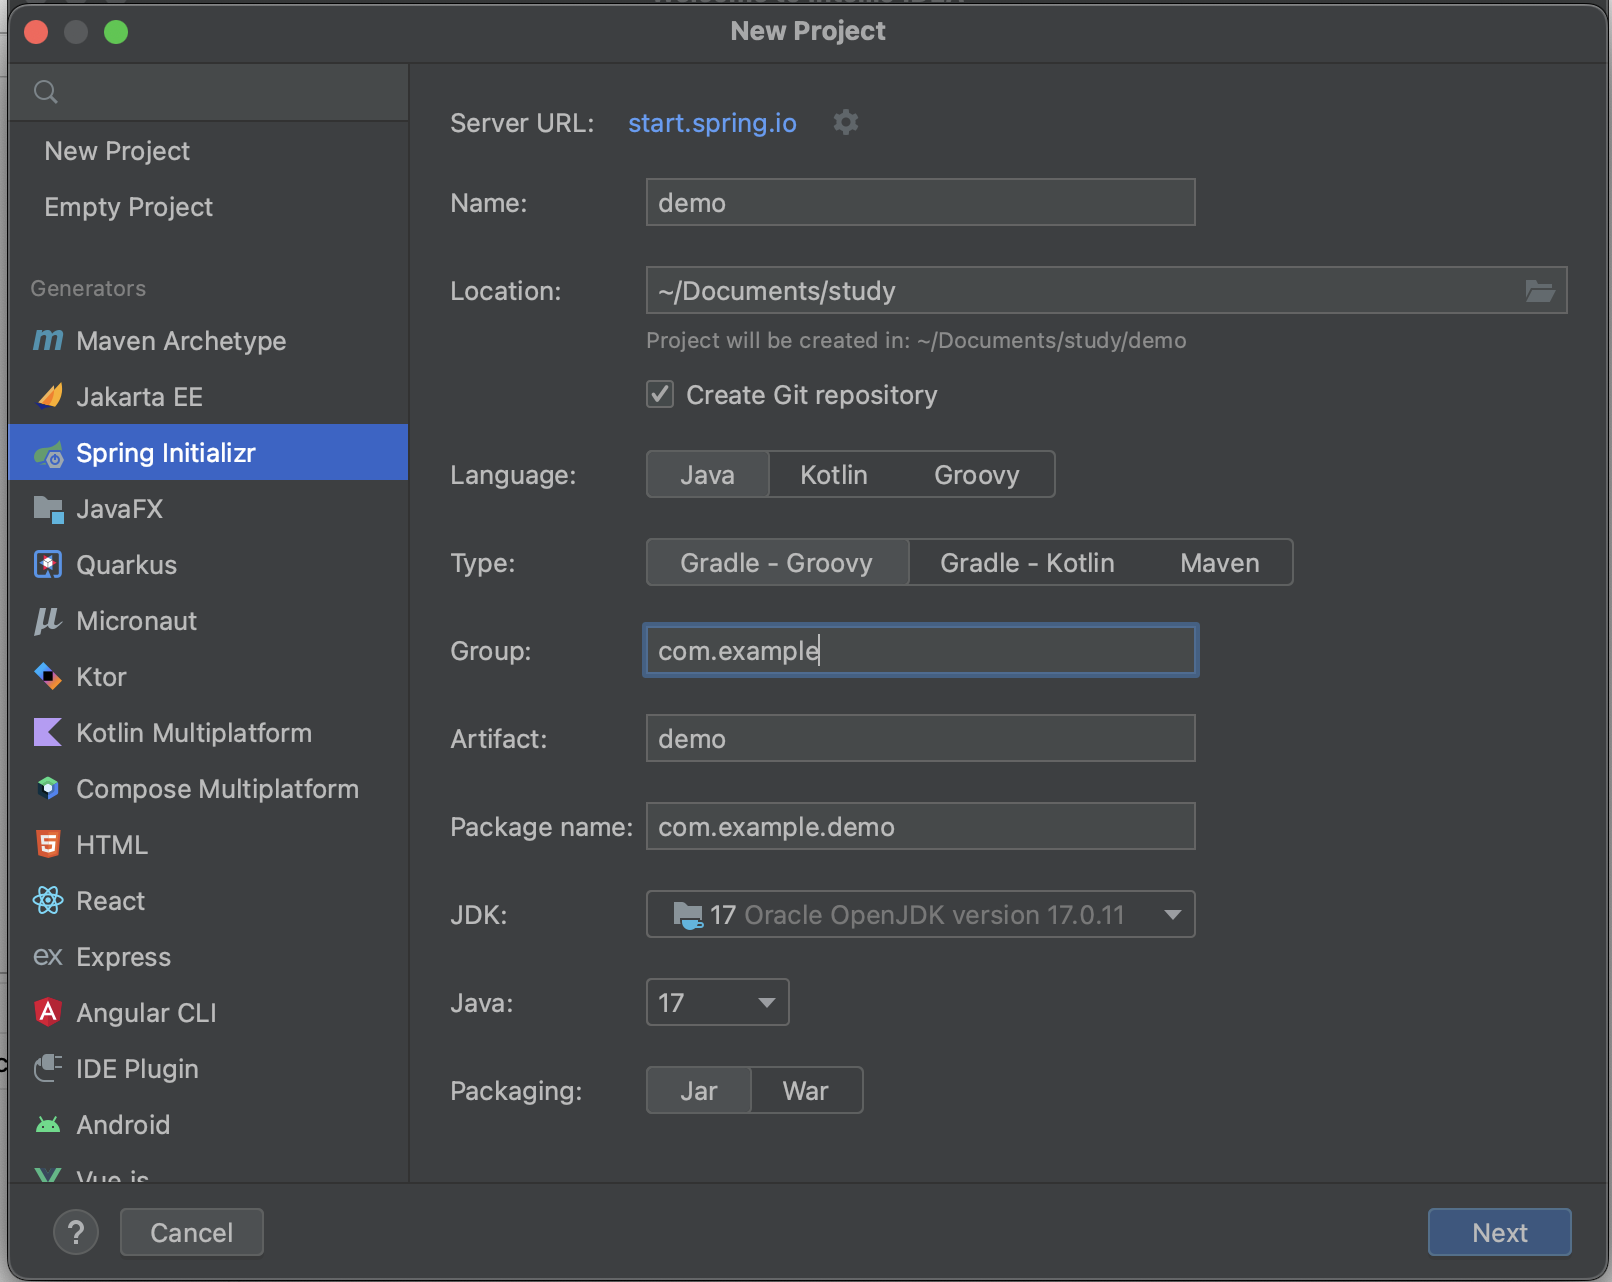Click the Express 'ex' icon
This screenshot has height=1282, width=1612.
click(48, 957)
